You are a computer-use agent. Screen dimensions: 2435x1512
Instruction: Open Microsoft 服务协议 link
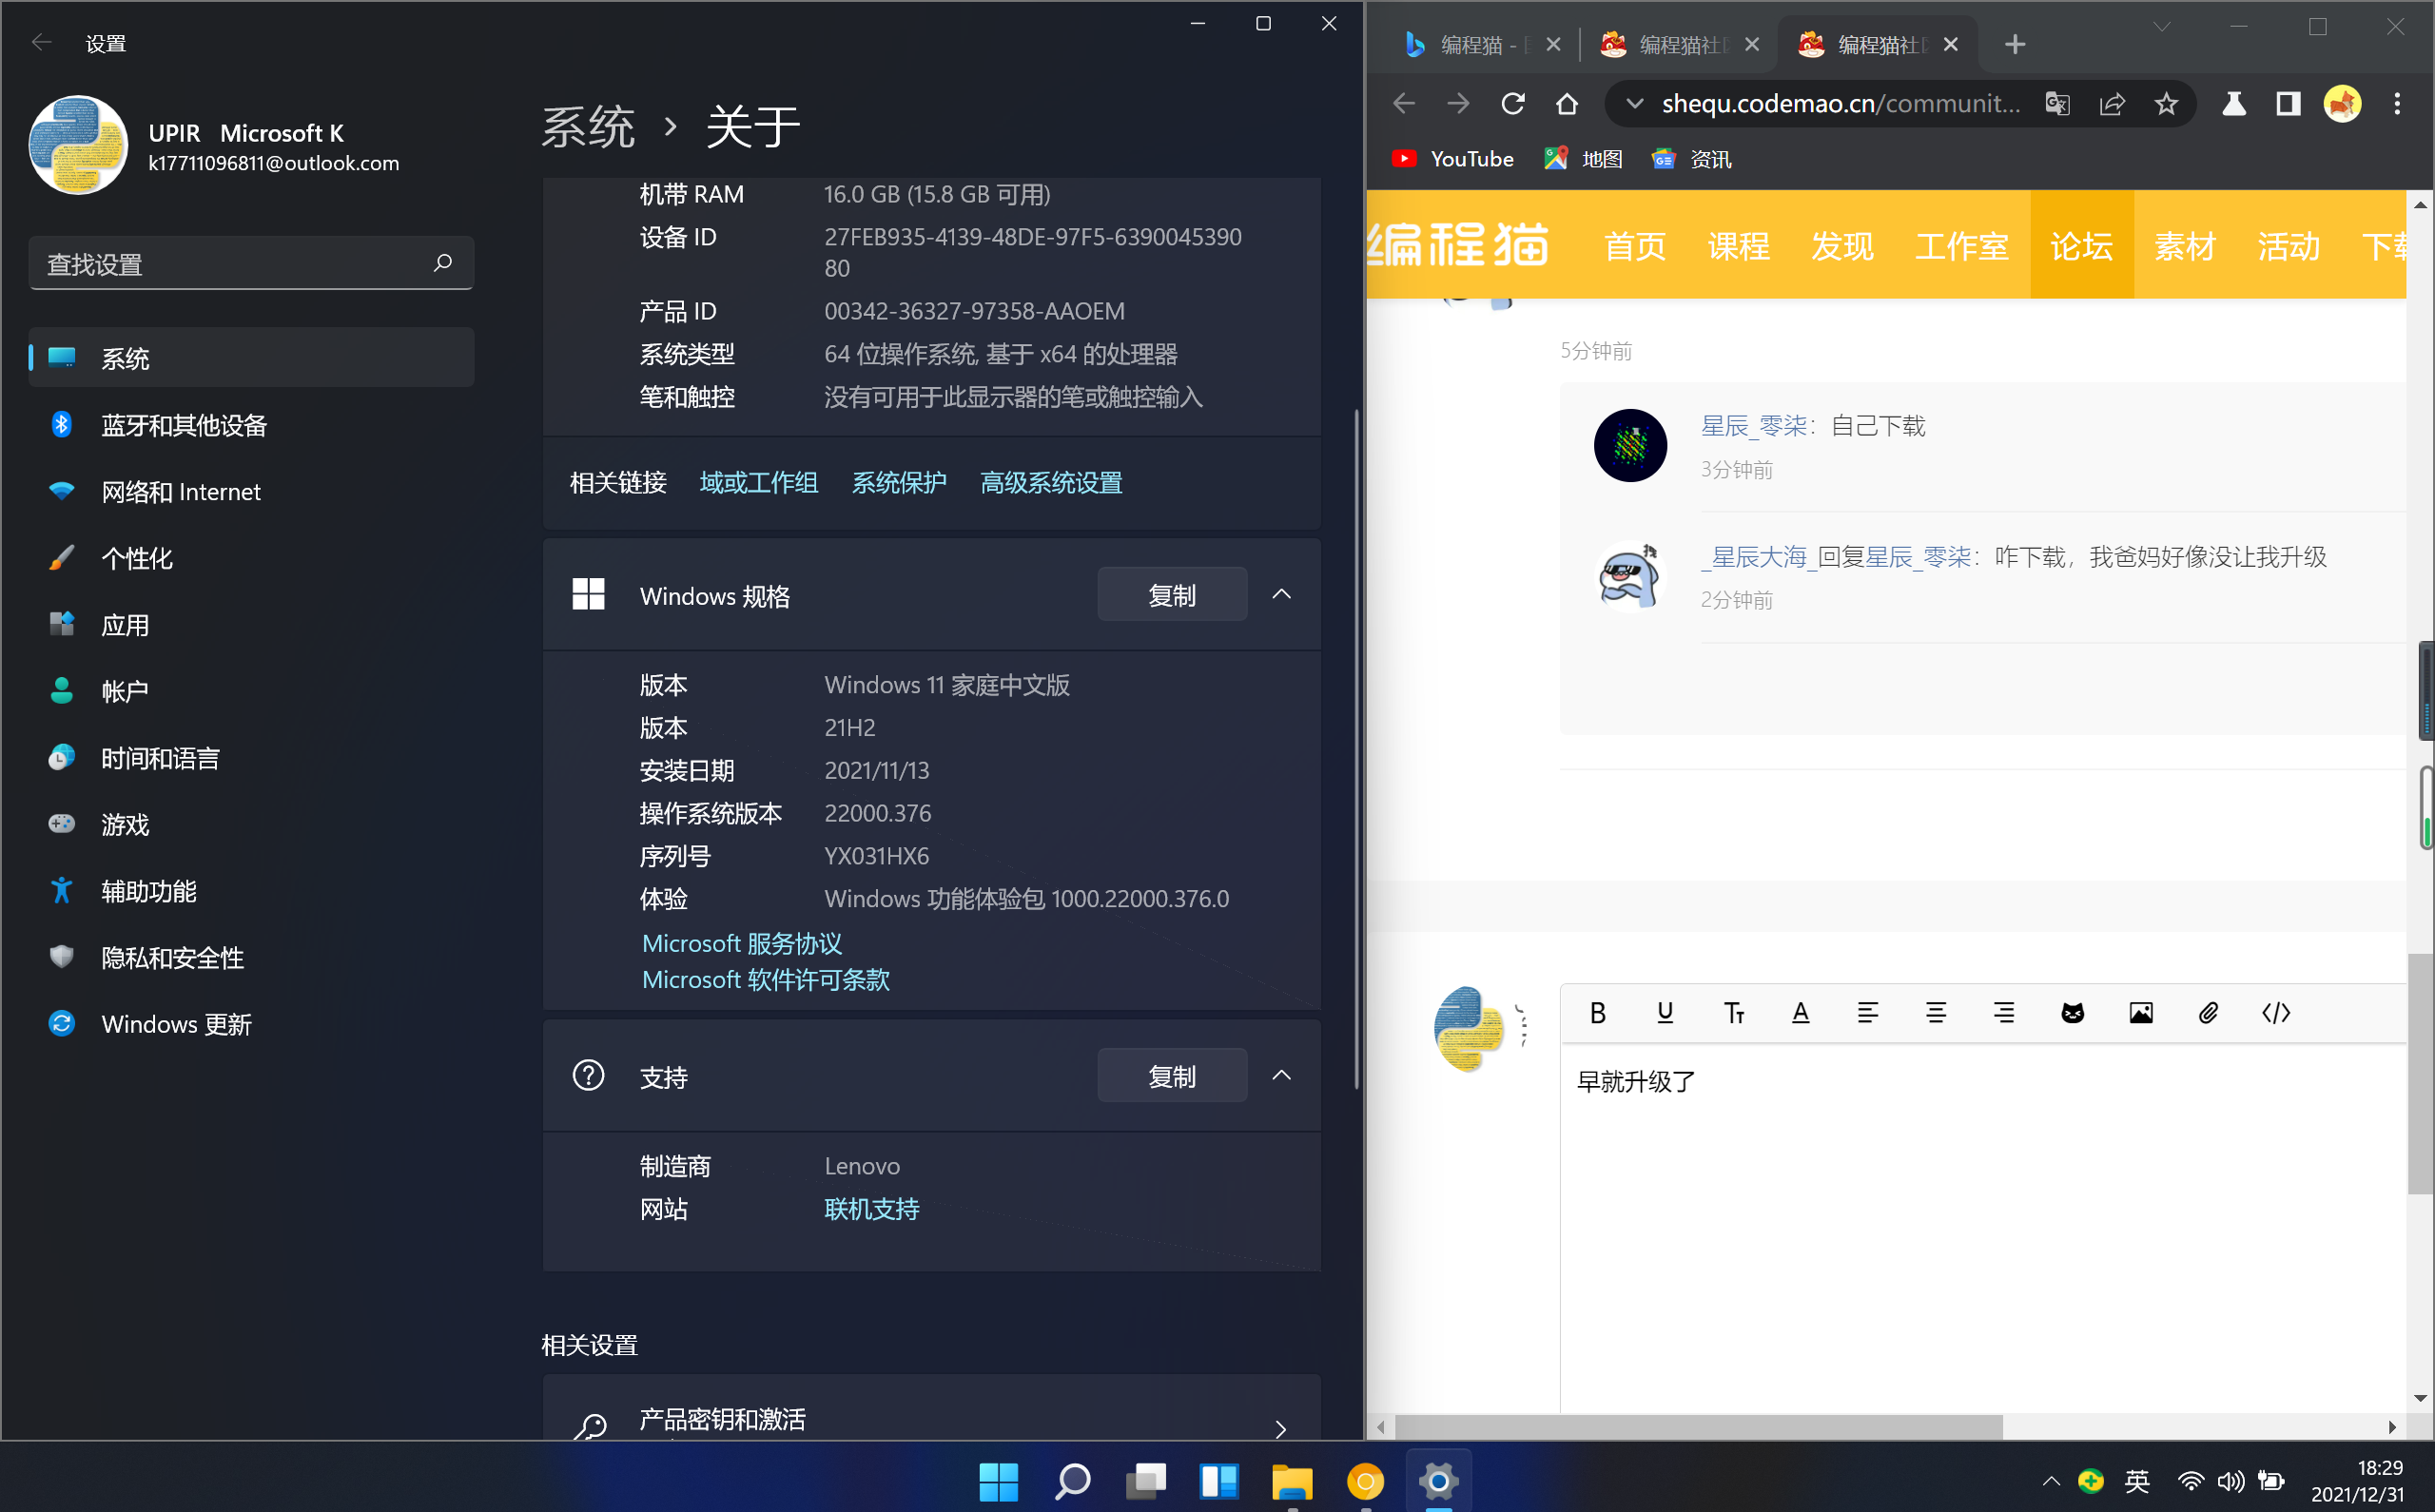click(742, 943)
